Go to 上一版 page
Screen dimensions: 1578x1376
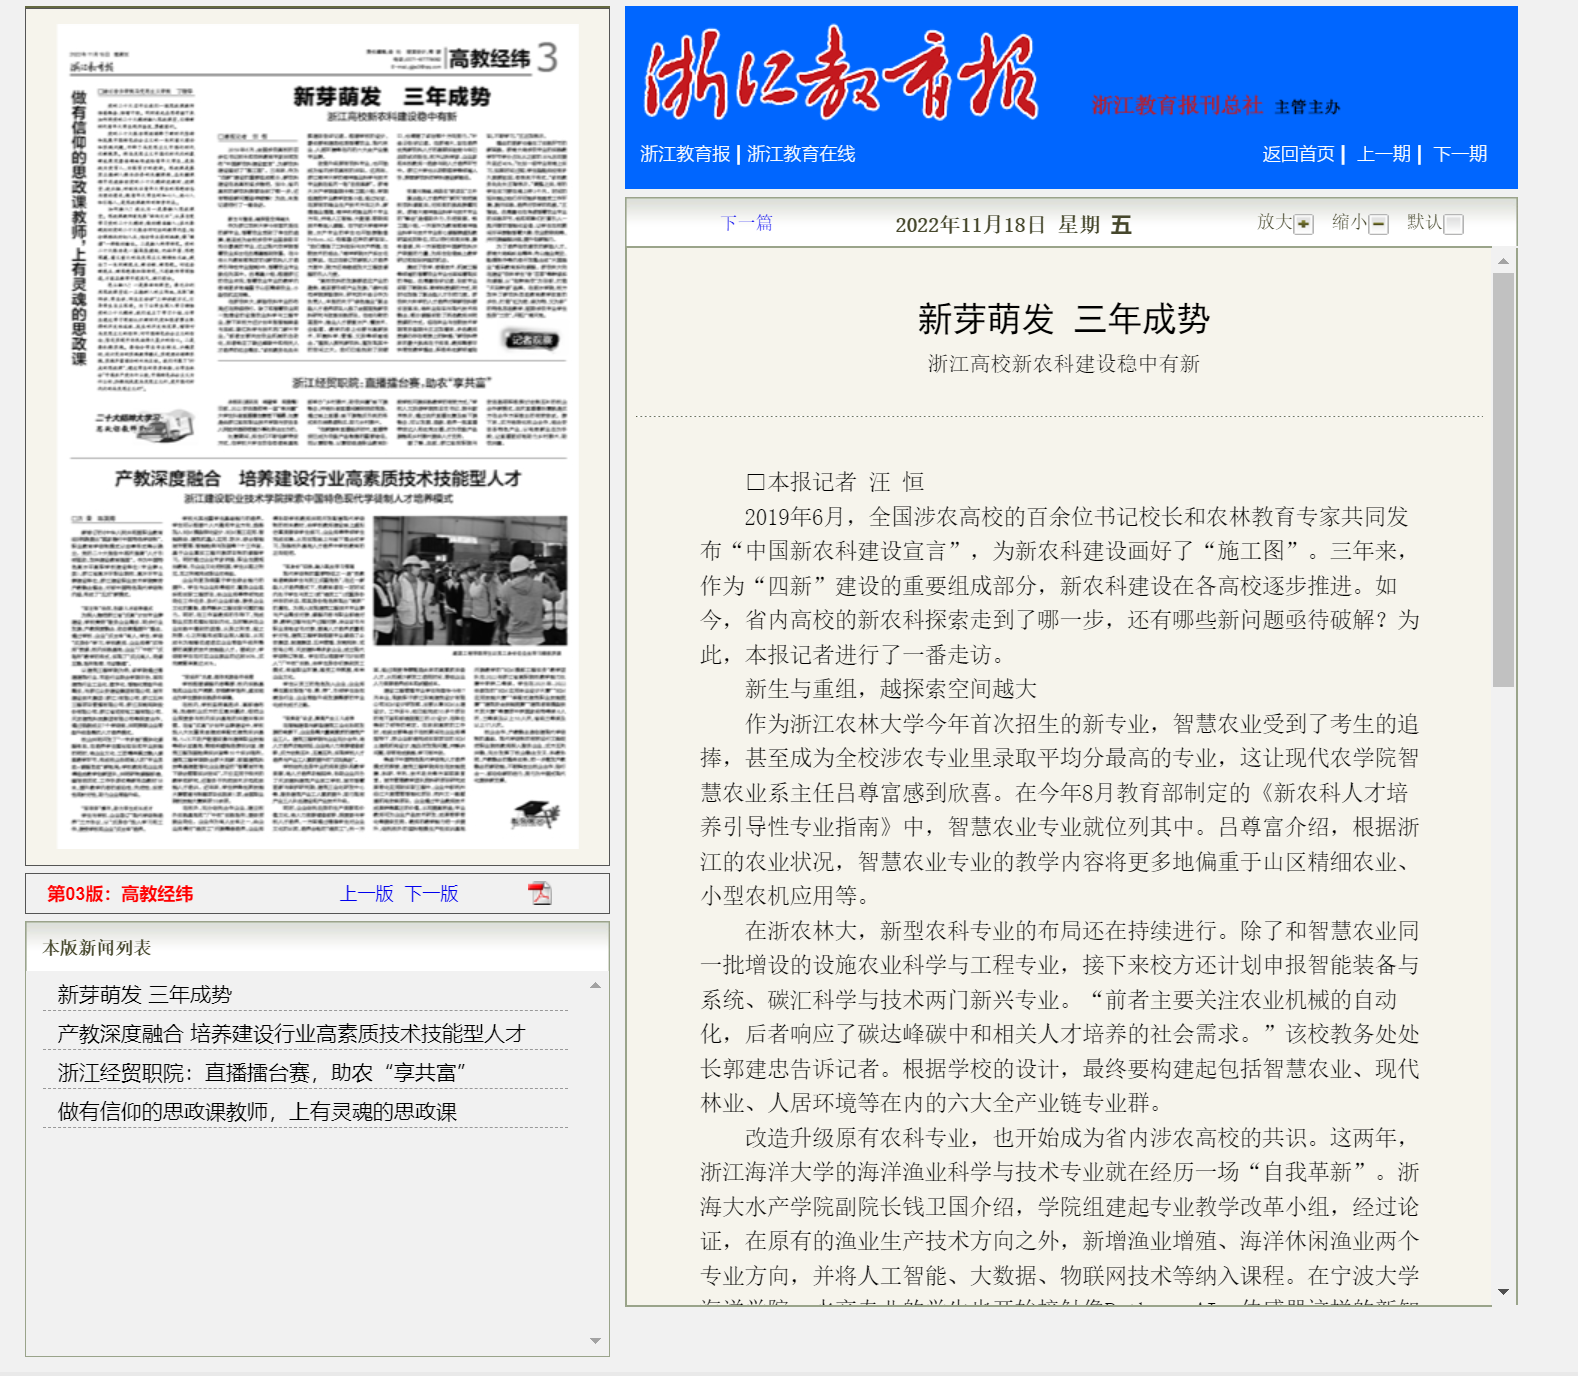(x=366, y=894)
